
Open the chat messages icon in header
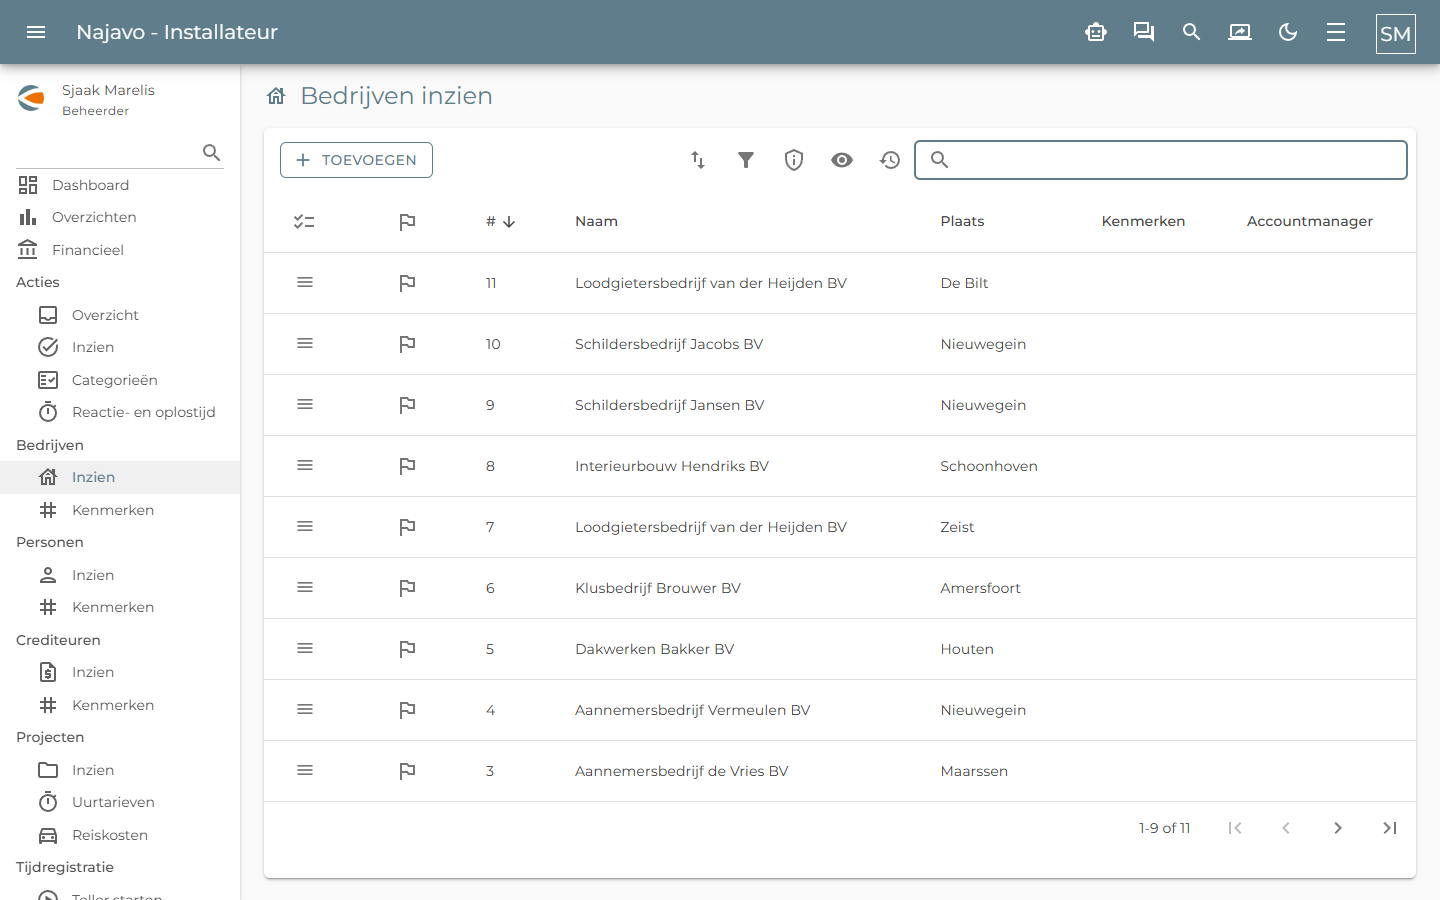pos(1144,32)
